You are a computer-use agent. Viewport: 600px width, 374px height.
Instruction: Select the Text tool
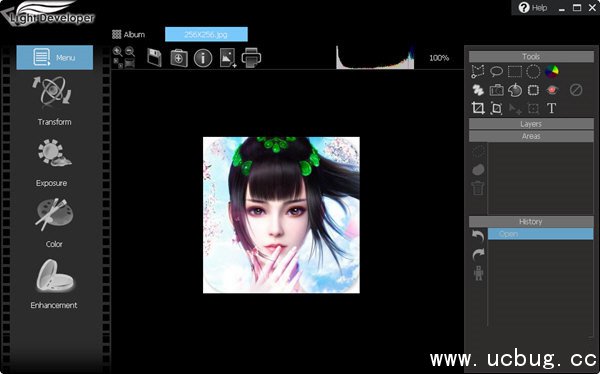551,108
